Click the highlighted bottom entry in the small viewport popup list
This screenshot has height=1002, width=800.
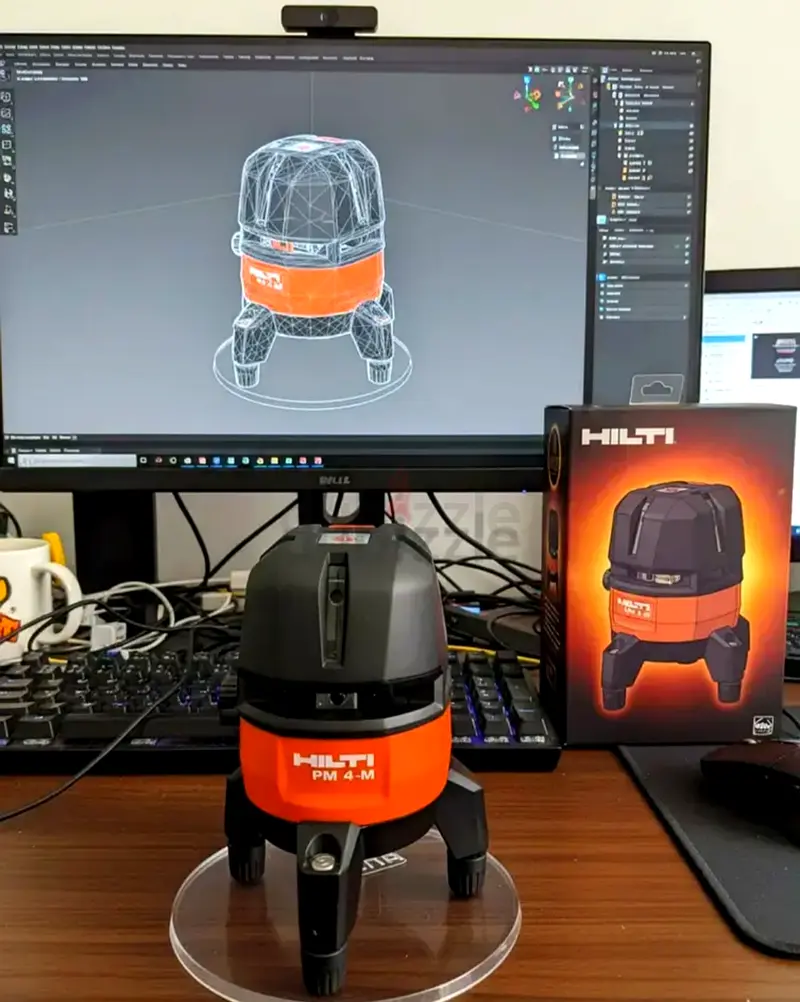[569, 156]
